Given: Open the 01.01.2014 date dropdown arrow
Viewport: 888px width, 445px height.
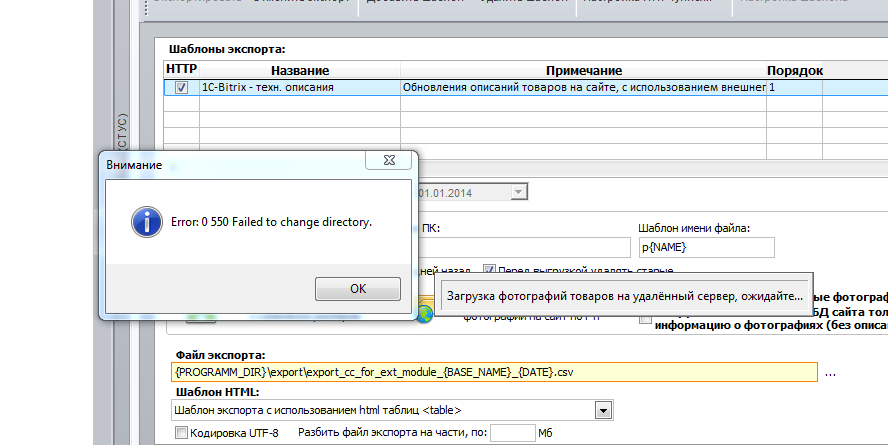Looking at the screenshot, I should pyautogui.click(x=518, y=192).
